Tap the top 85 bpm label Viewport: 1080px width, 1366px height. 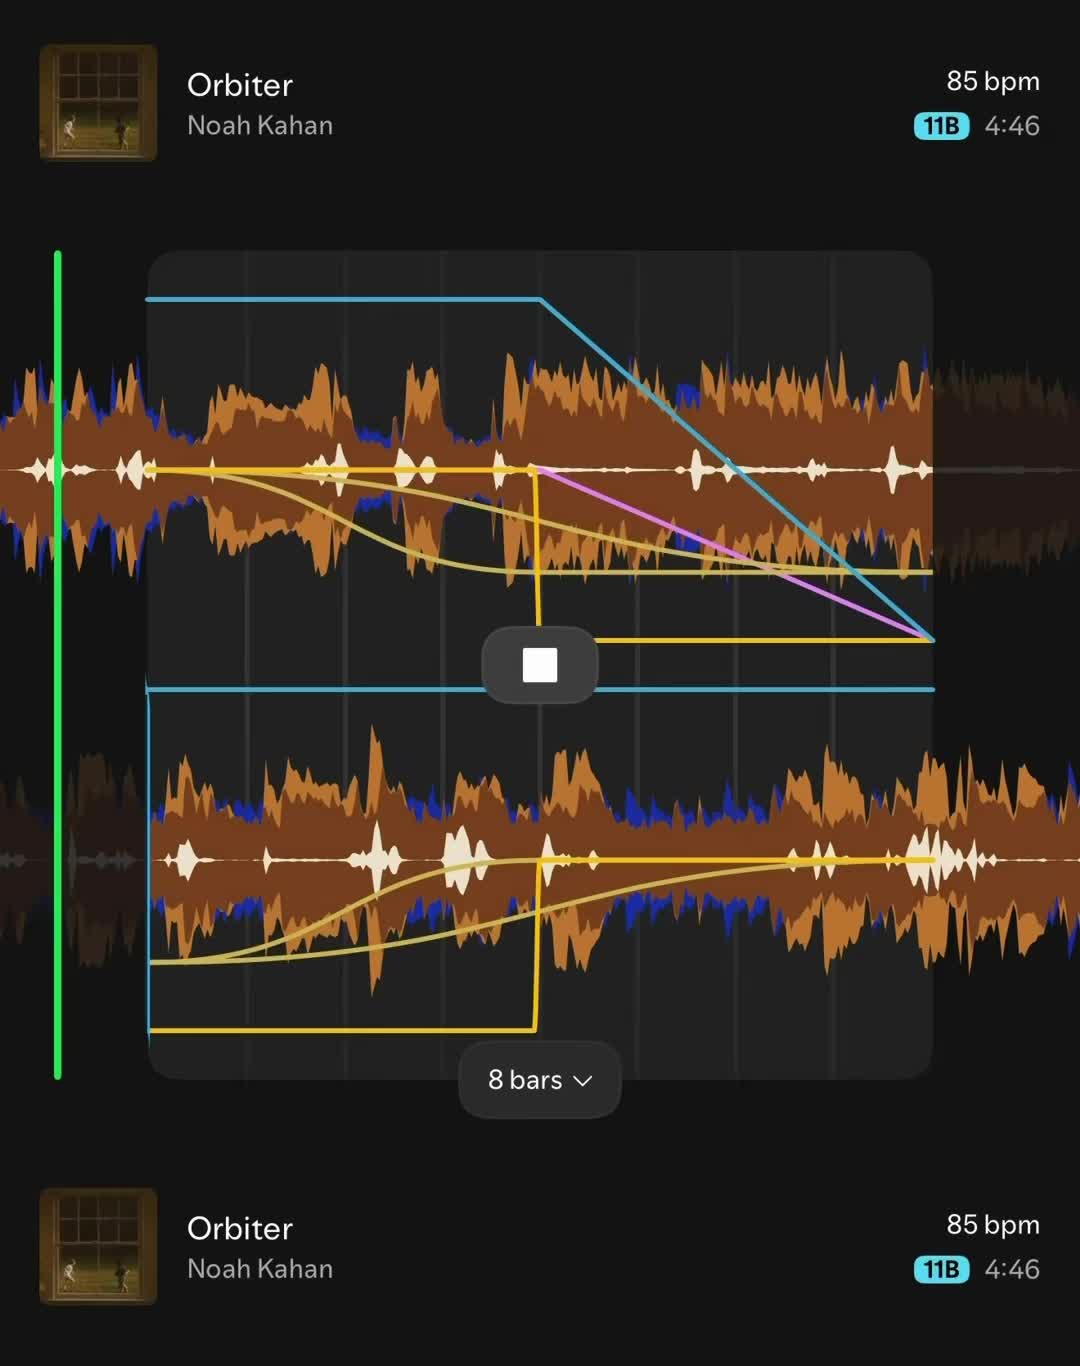coord(993,81)
